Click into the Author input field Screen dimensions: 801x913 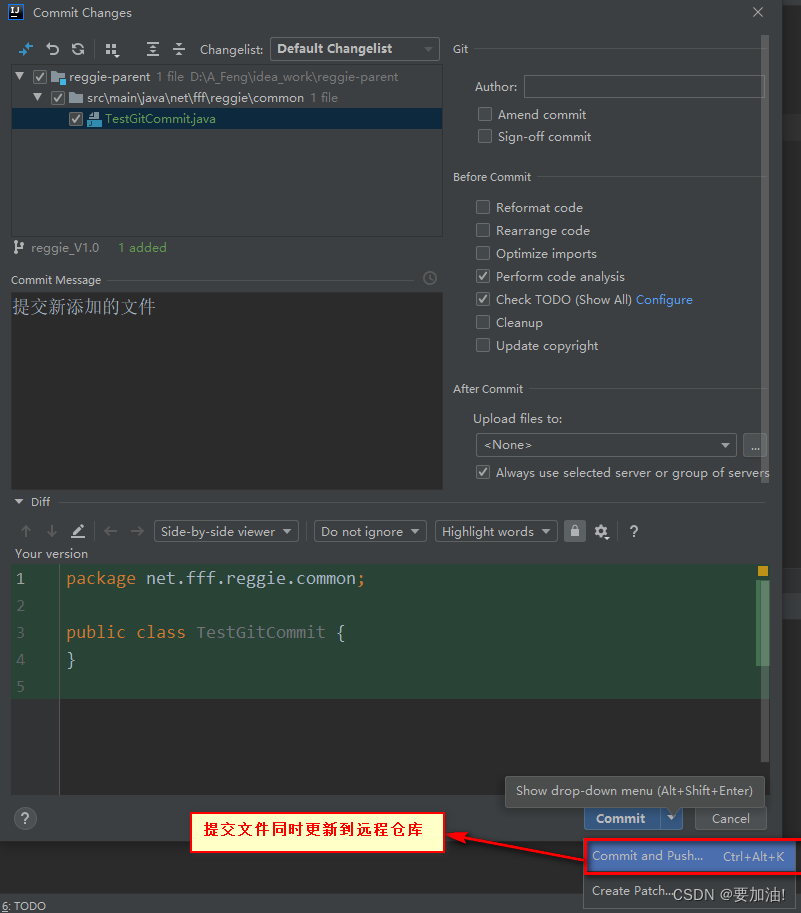coord(644,86)
